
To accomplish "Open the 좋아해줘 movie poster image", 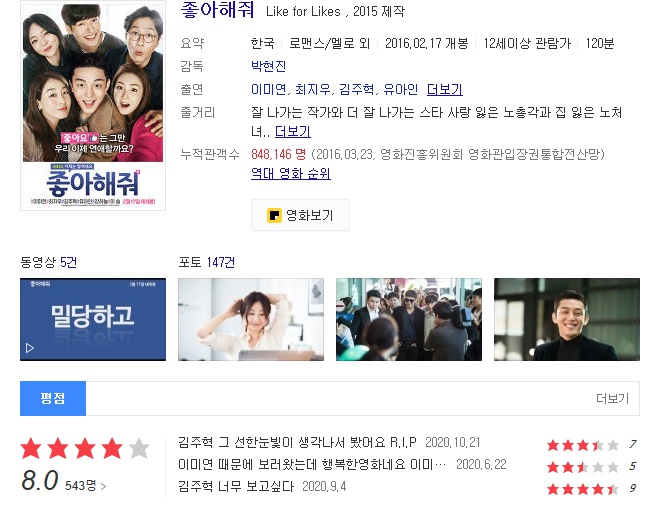I will pos(93,105).
